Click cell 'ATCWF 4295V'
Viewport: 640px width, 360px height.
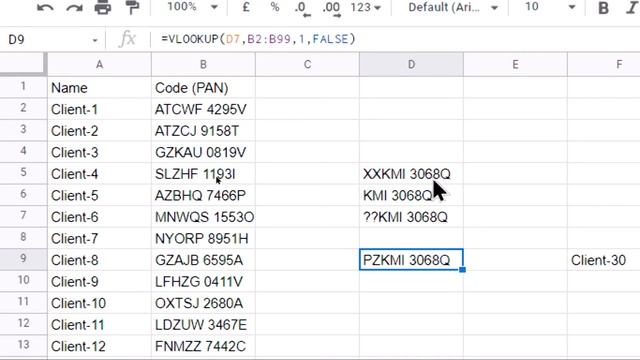tap(203, 109)
